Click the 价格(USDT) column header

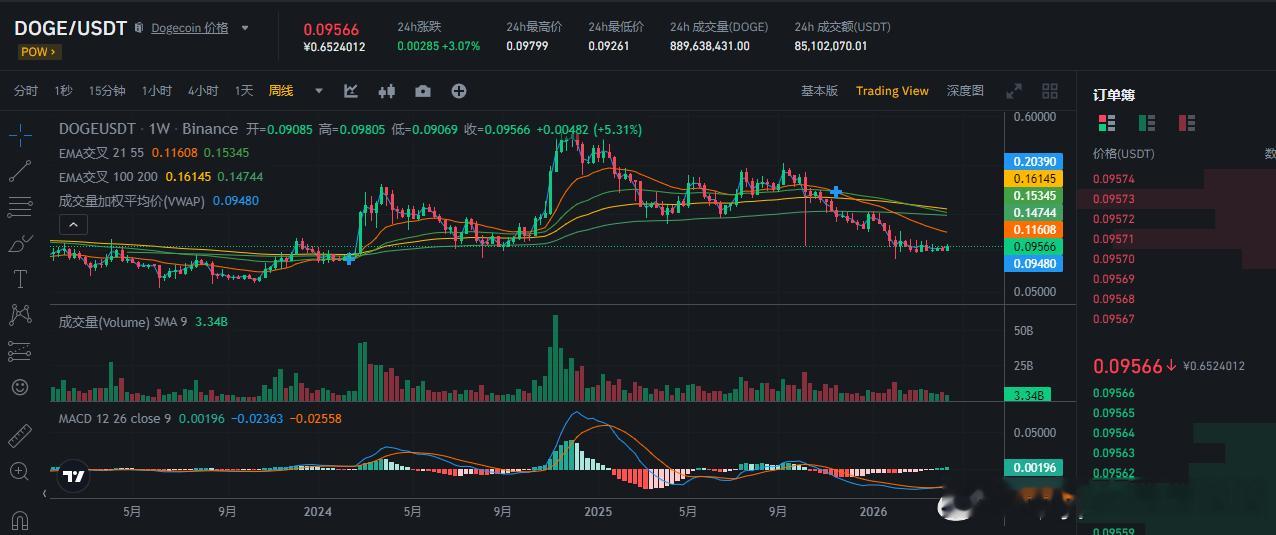click(x=1124, y=154)
